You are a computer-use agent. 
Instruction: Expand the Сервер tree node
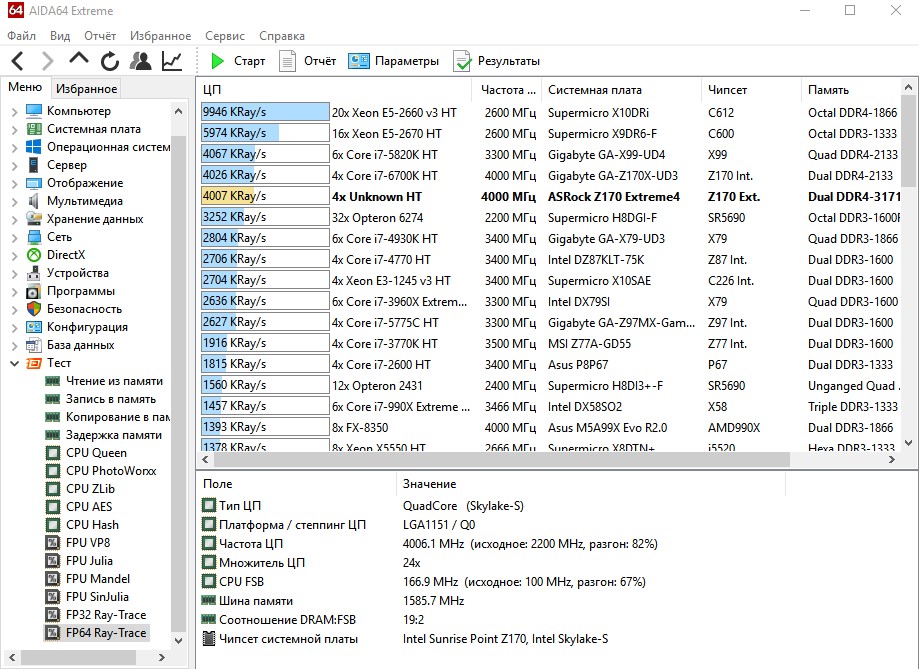[15, 166]
